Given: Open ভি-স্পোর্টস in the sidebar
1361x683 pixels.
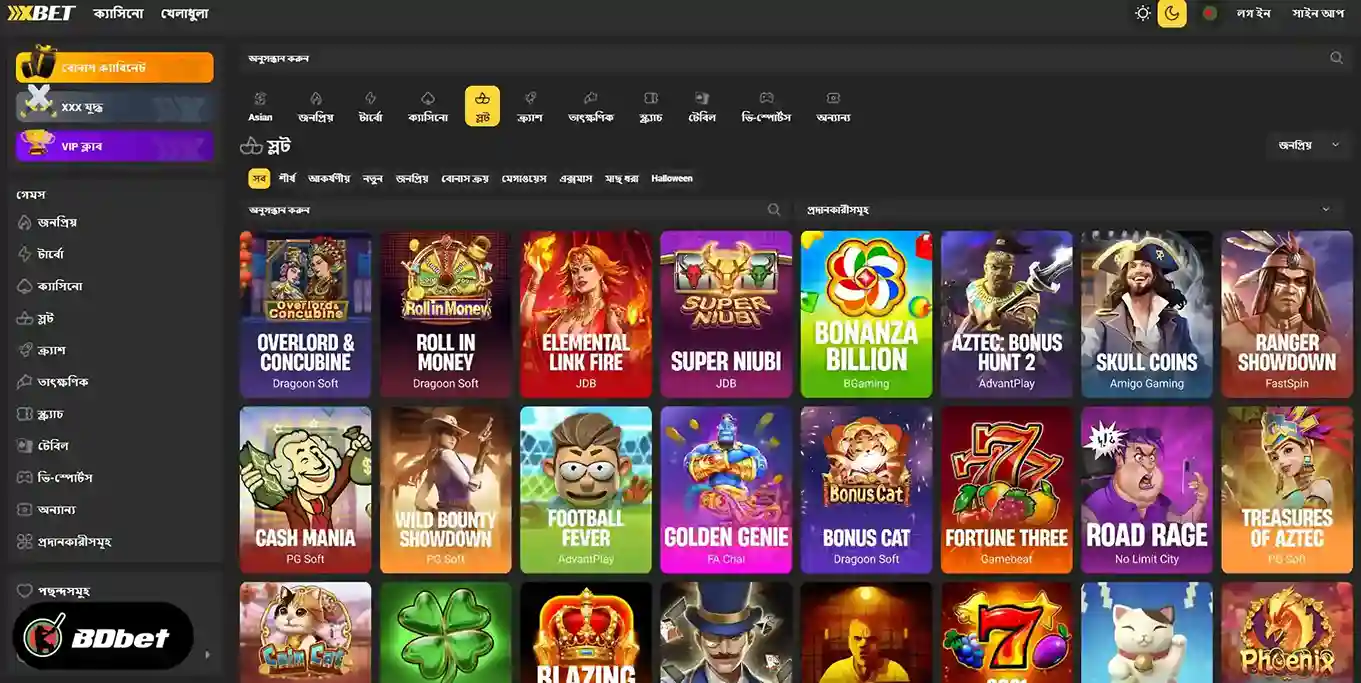Looking at the screenshot, I should (x=64, y=478).
